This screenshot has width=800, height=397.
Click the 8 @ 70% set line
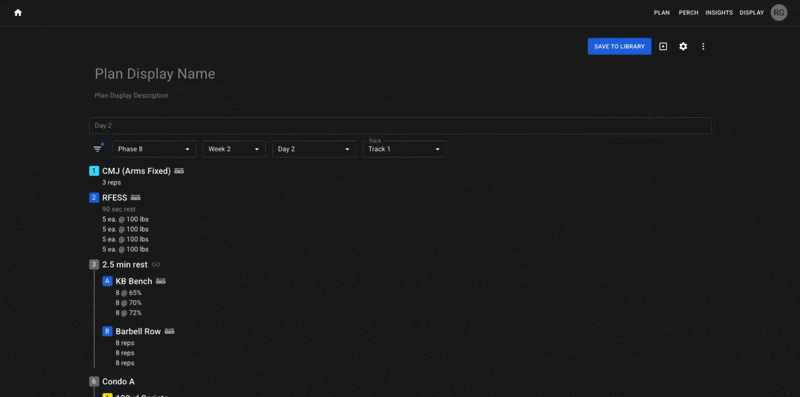coord(129,303)
